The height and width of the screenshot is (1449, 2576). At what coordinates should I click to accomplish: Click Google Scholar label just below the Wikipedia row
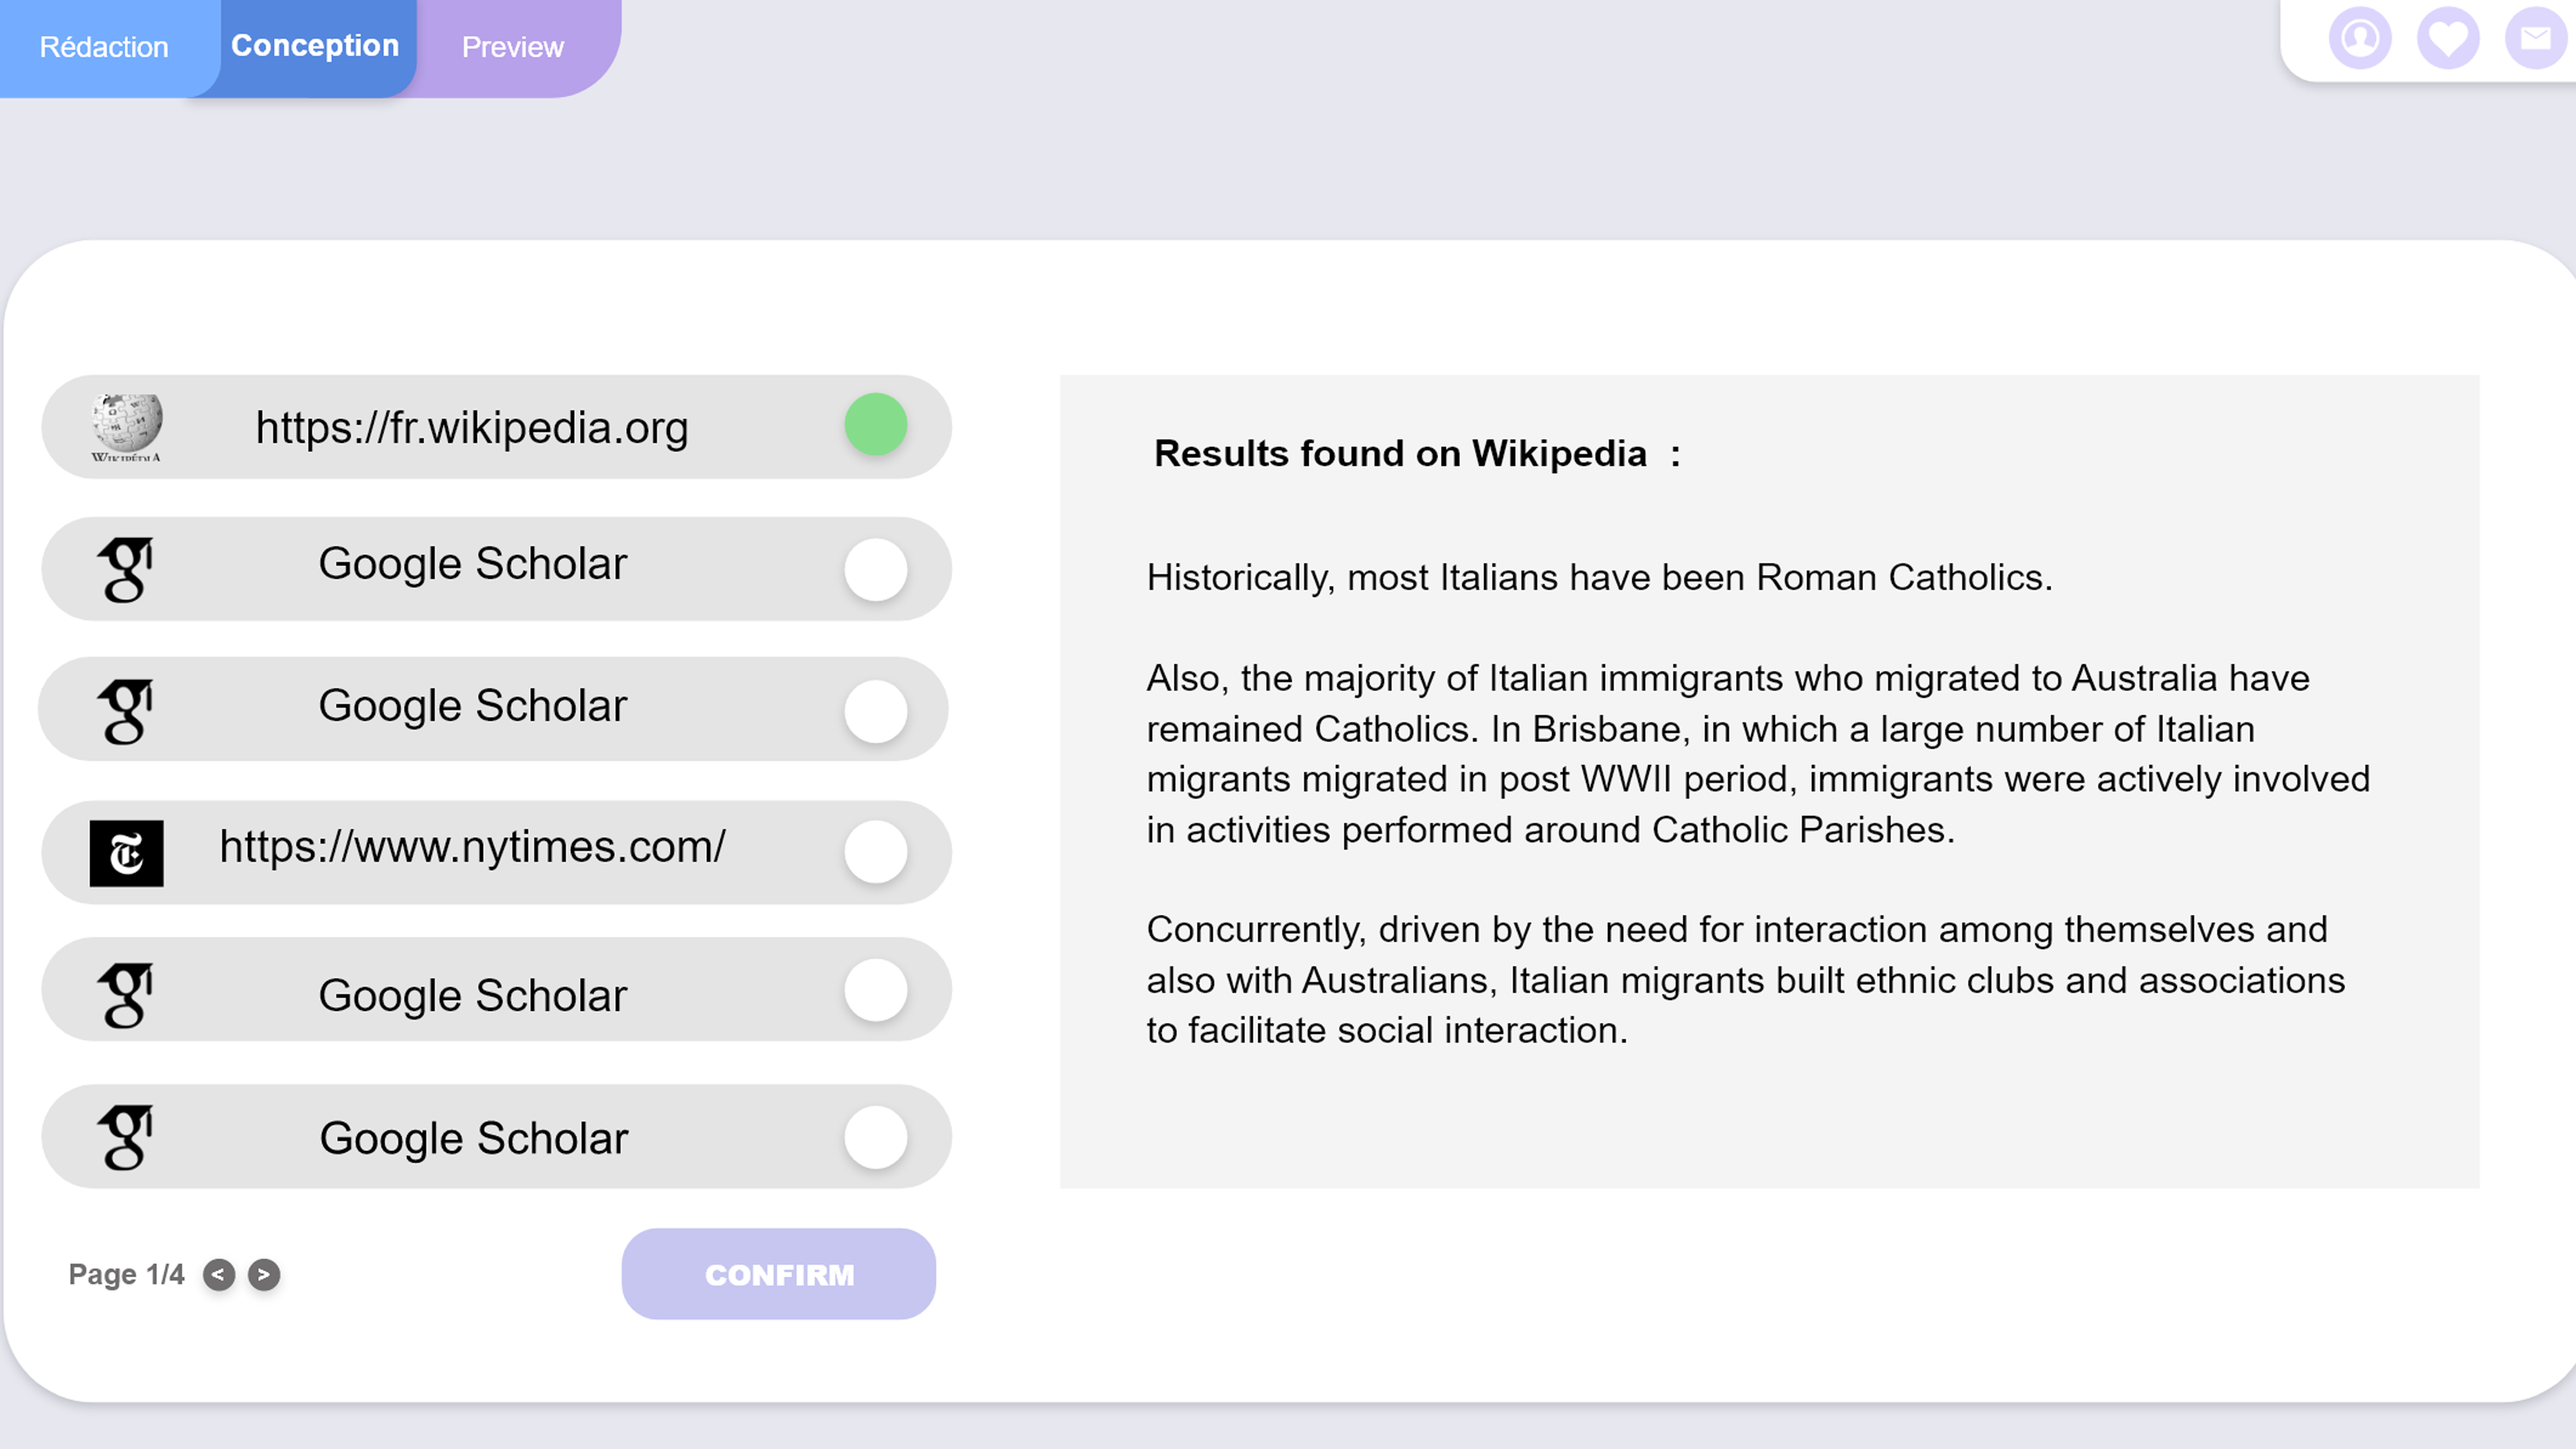pyautogui.click(x=473, y=564)
